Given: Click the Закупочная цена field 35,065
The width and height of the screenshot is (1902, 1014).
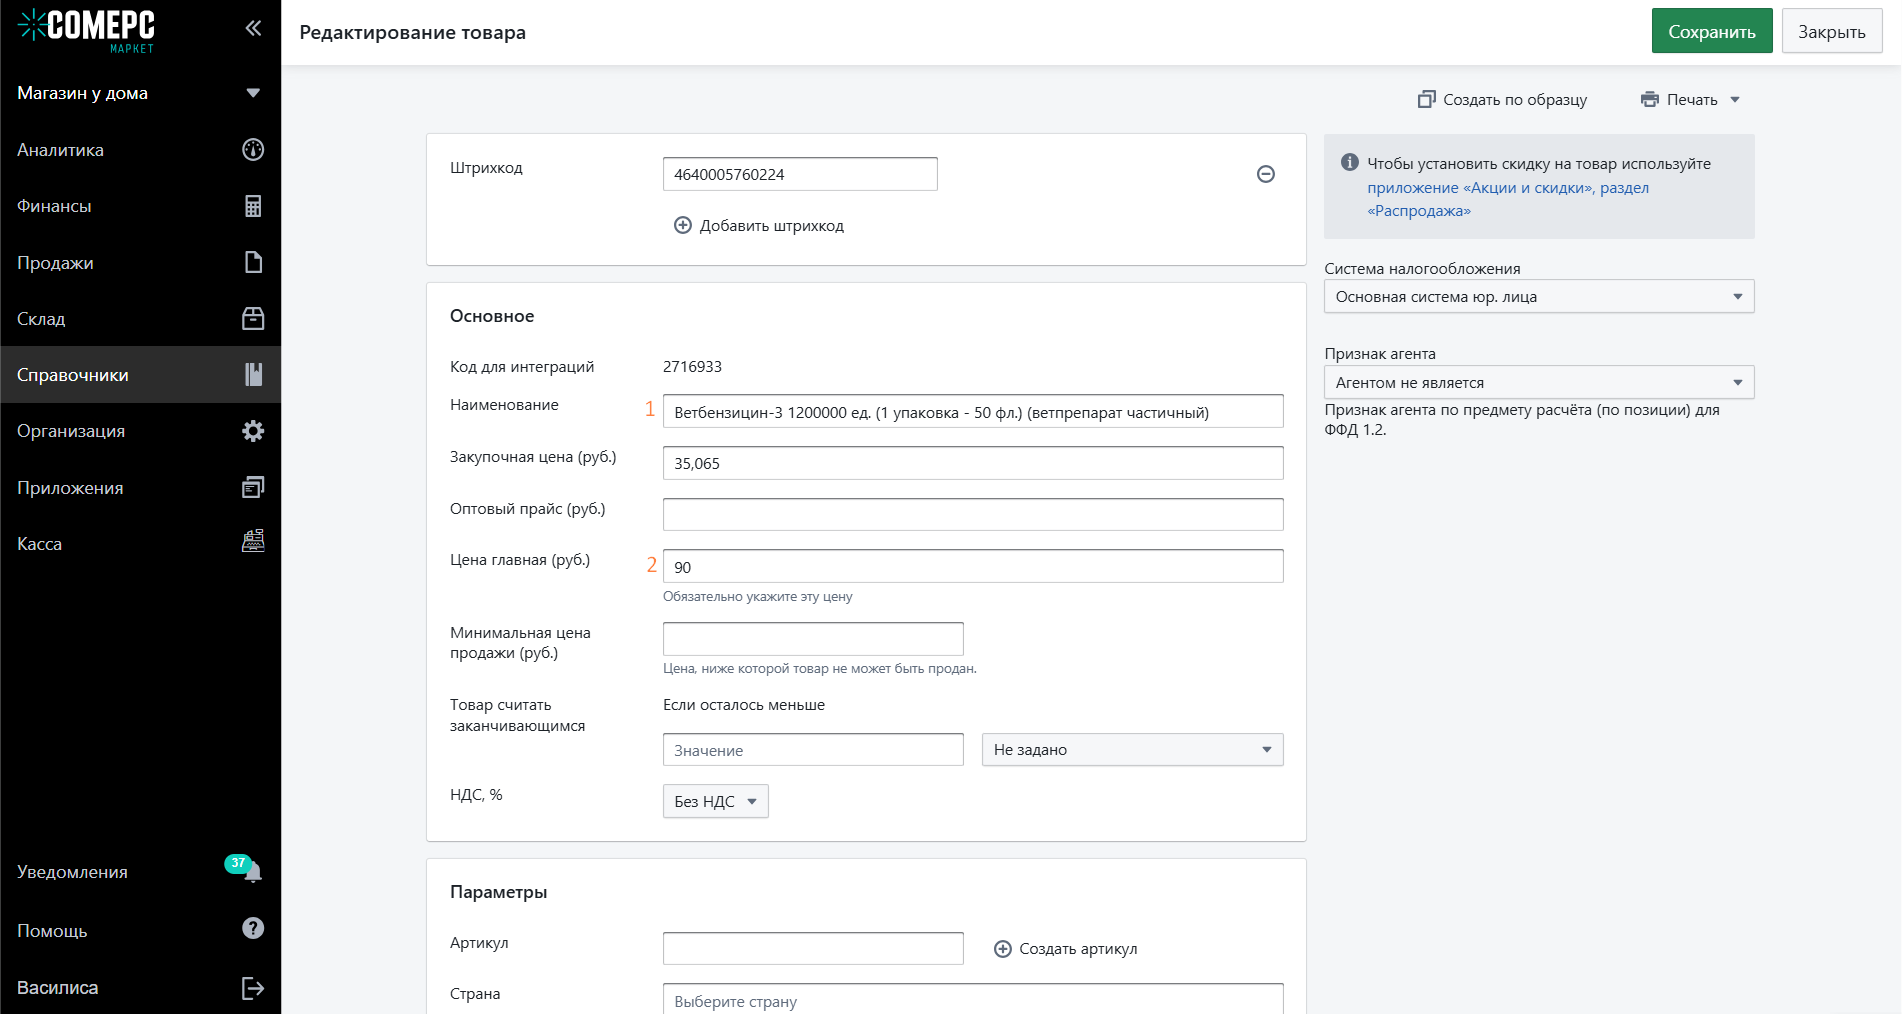Looking at the screenshot, I should [x=973, y=463].
